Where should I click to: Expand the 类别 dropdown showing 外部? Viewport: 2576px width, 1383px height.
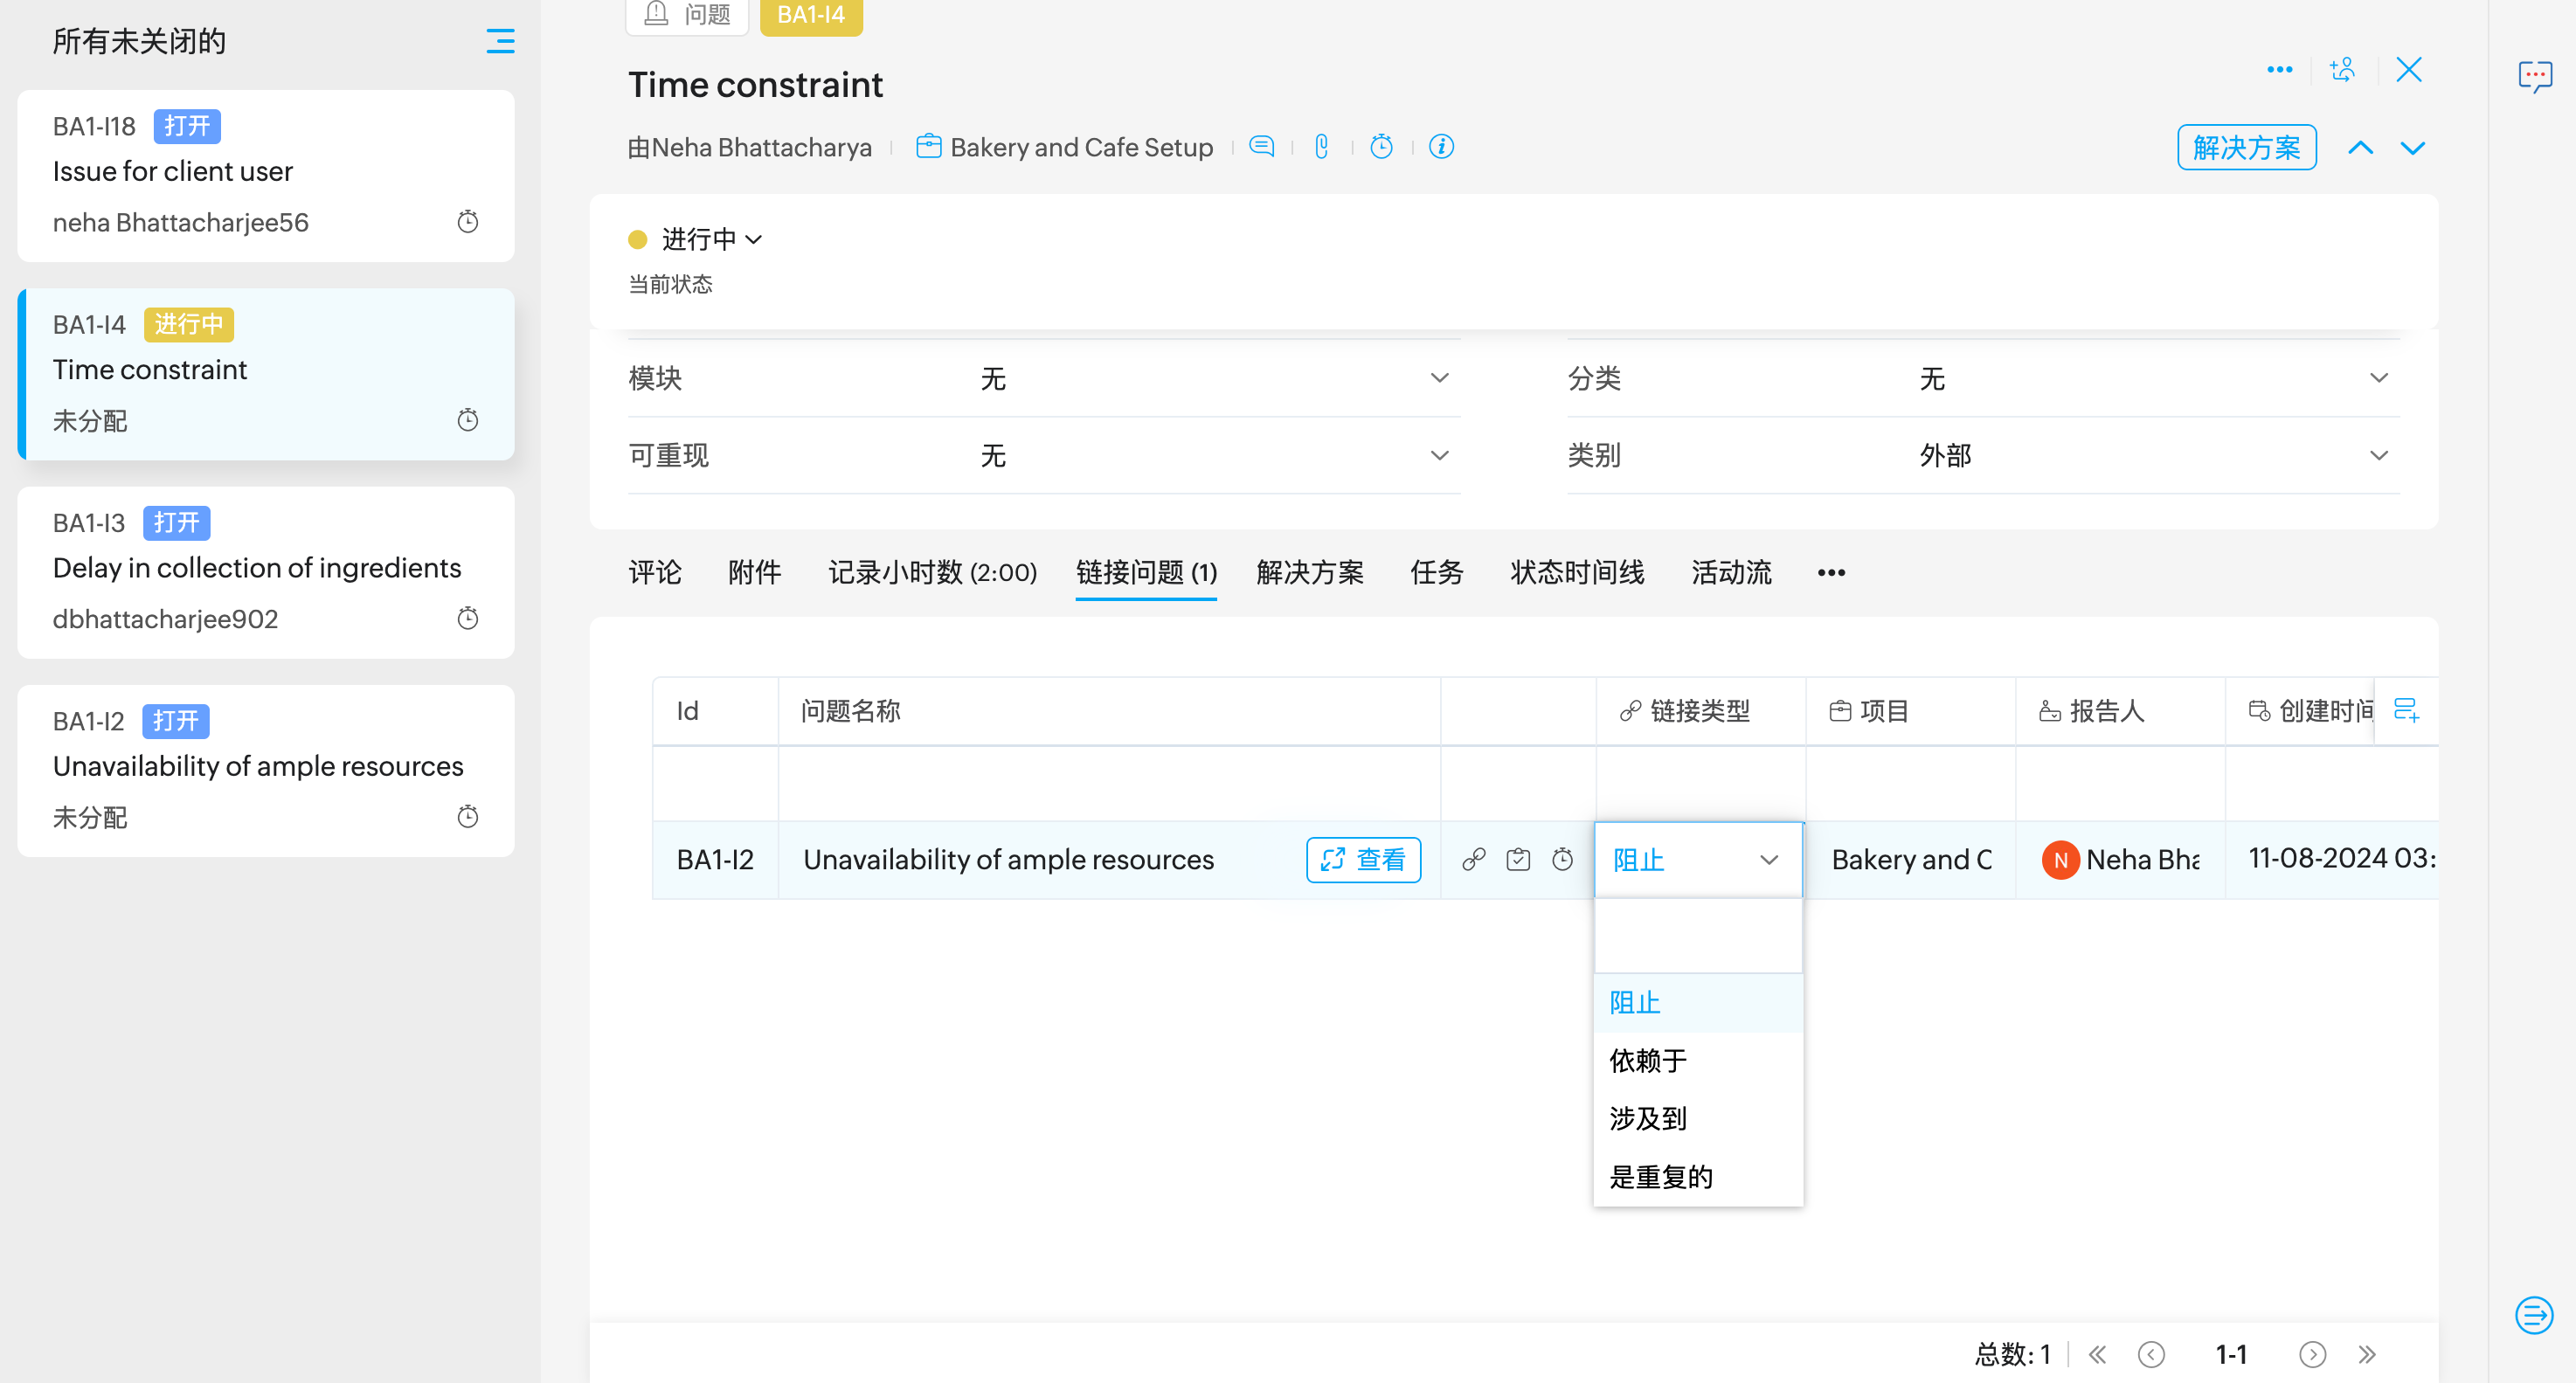[2378, 456]
